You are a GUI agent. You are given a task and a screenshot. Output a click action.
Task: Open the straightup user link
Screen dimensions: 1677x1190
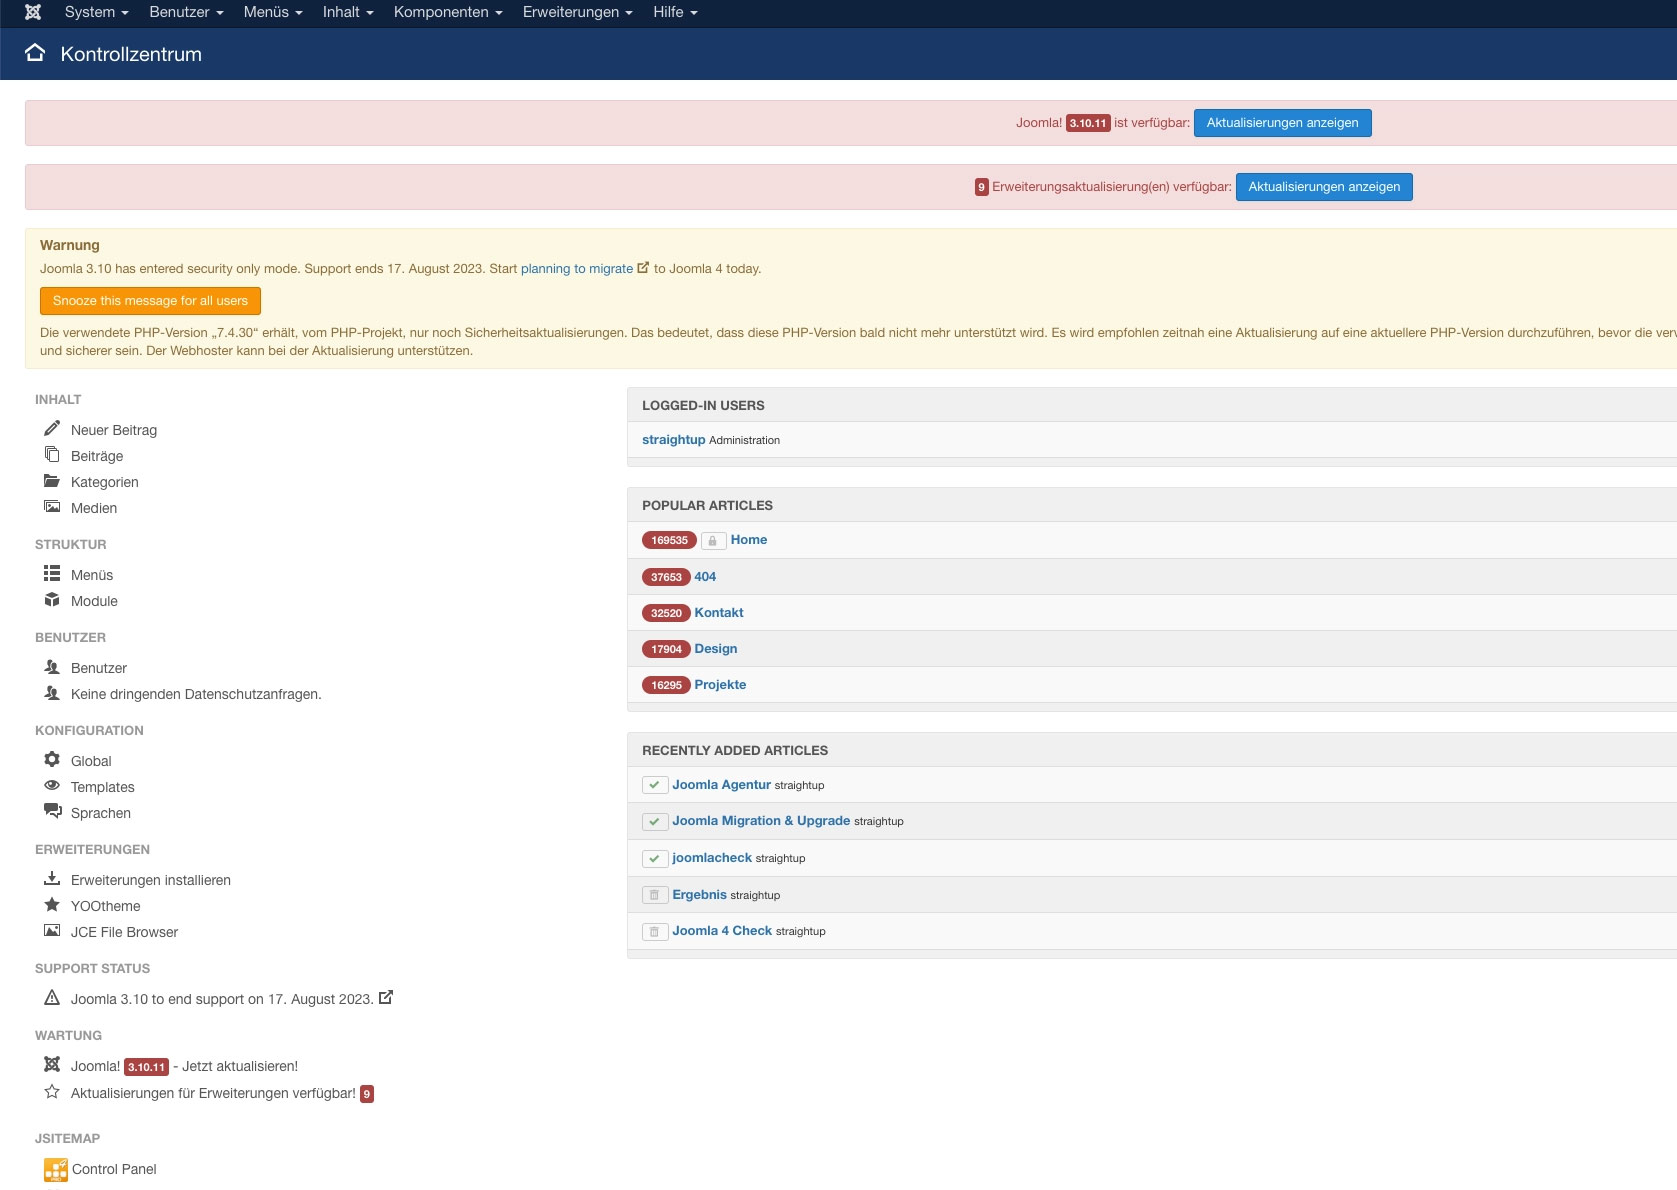pos(674,439)
